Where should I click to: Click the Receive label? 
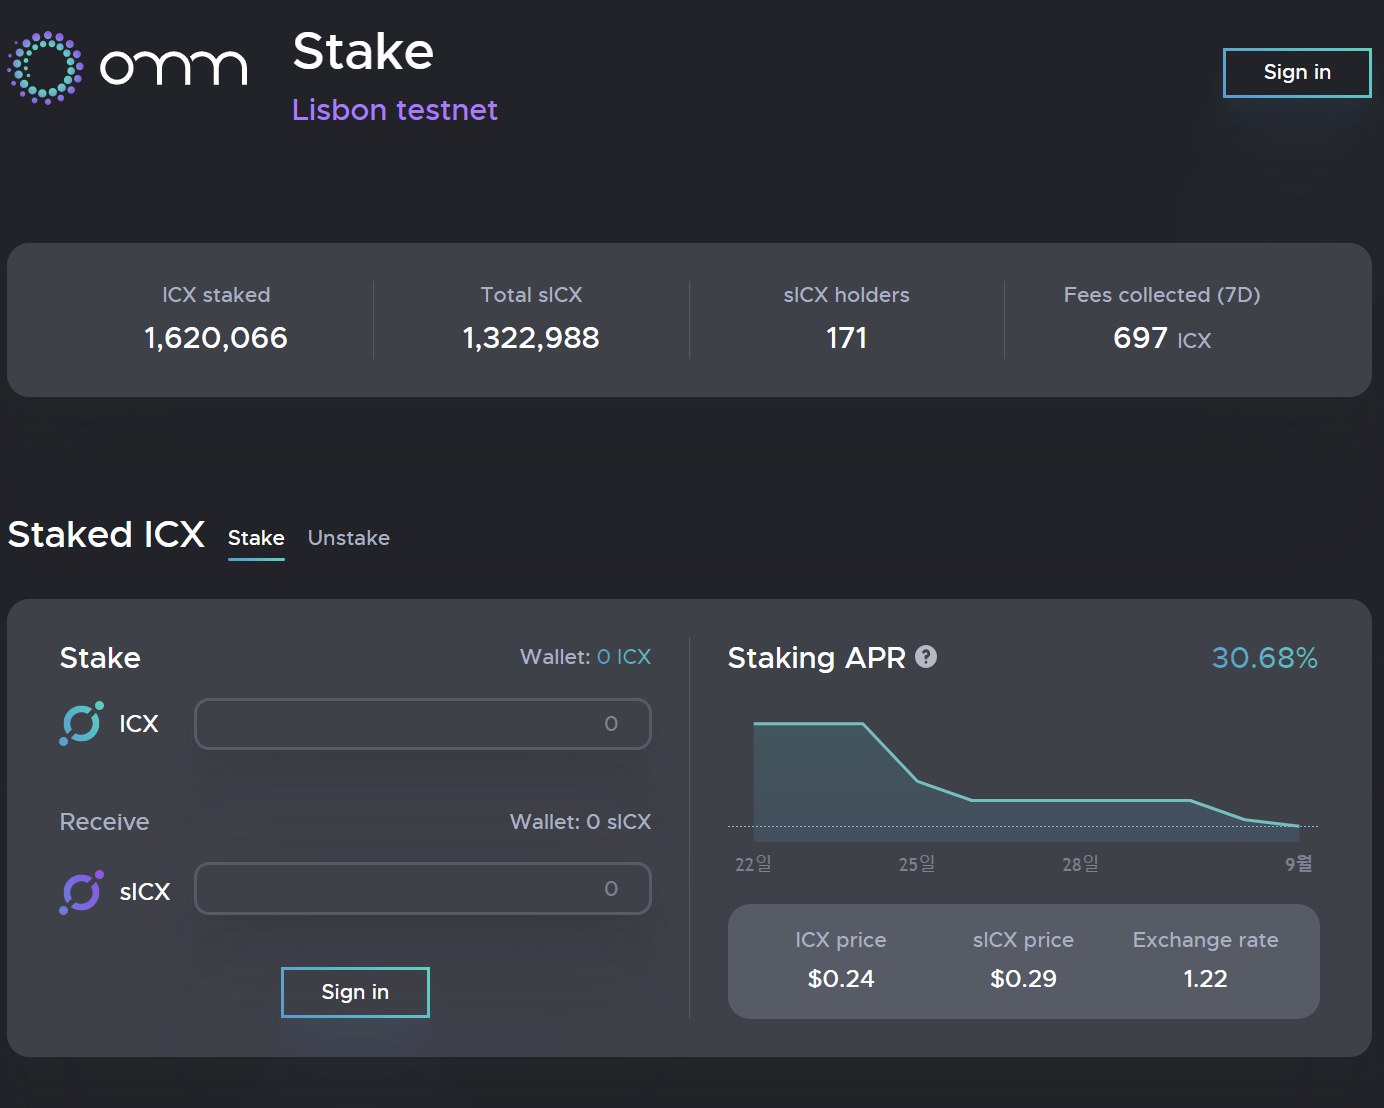(x=104, y=822)
